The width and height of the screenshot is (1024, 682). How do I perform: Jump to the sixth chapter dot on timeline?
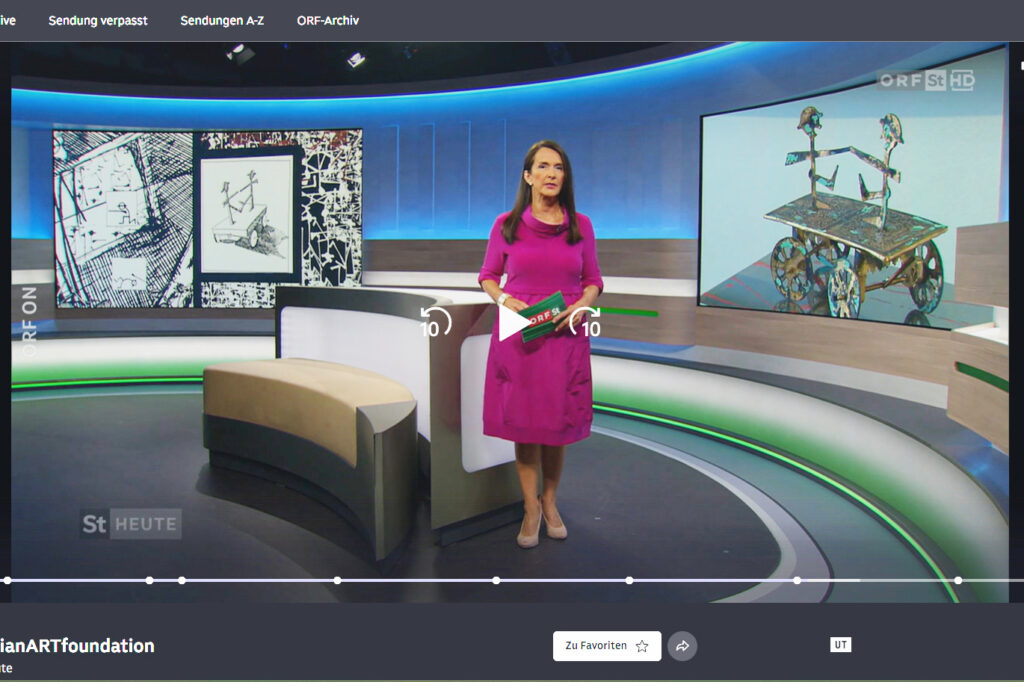(x=629, y=580)
